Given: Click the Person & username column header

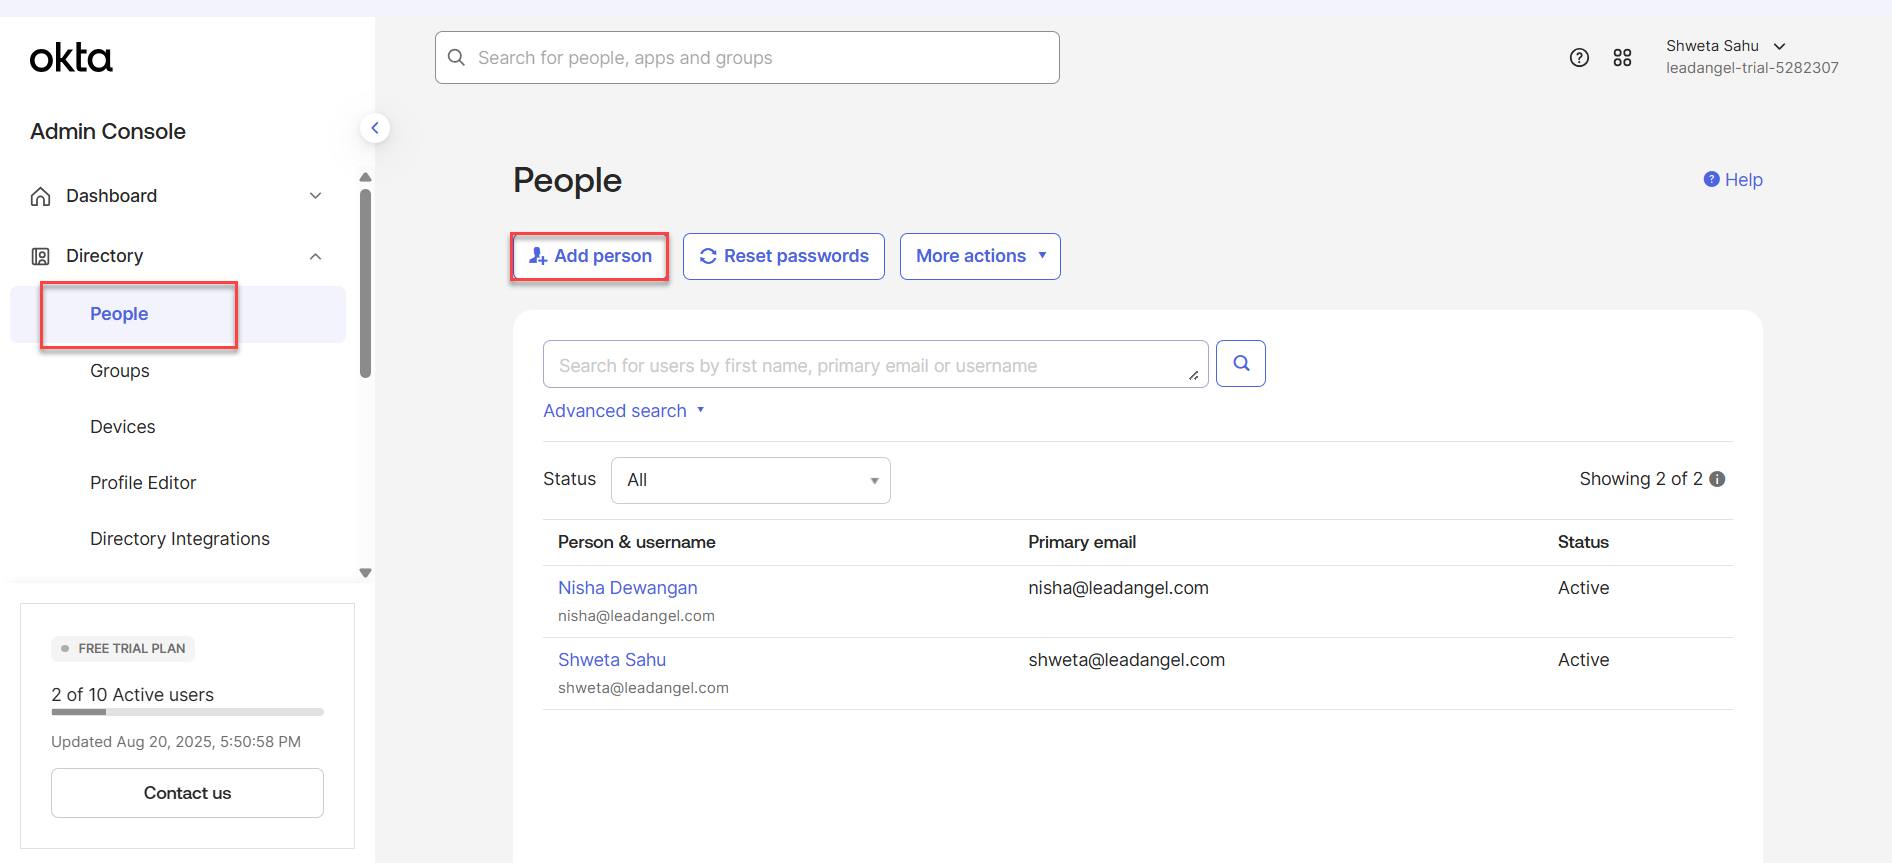Looking at the screenshot, I should pos(637,542).
